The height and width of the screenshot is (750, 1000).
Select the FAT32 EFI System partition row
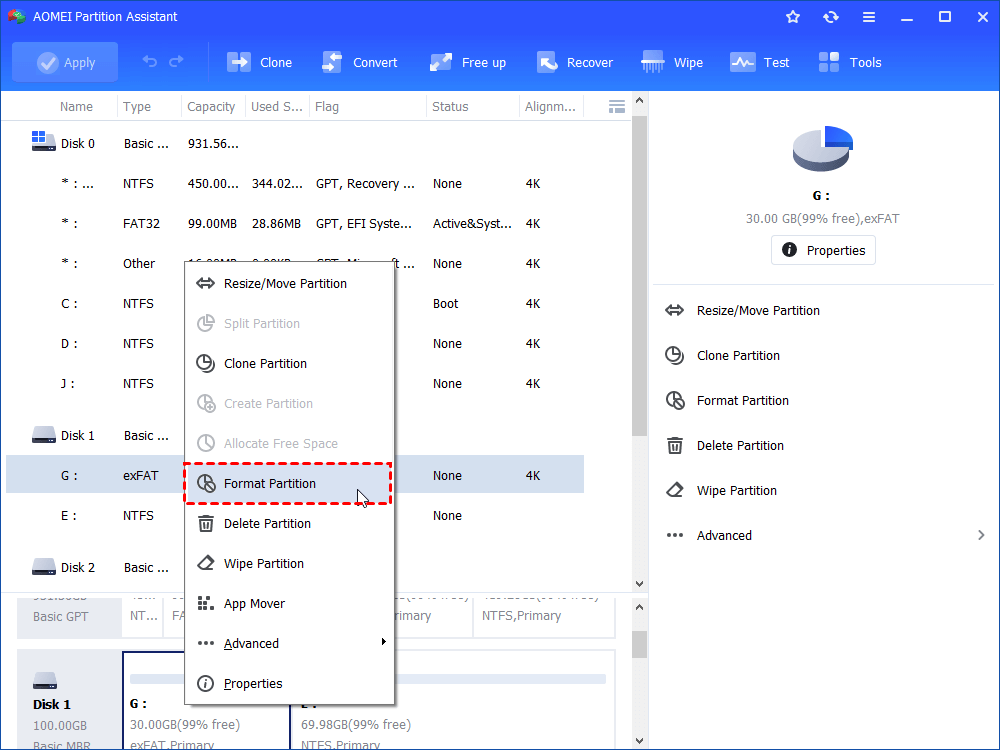click(x=295, y=224)
